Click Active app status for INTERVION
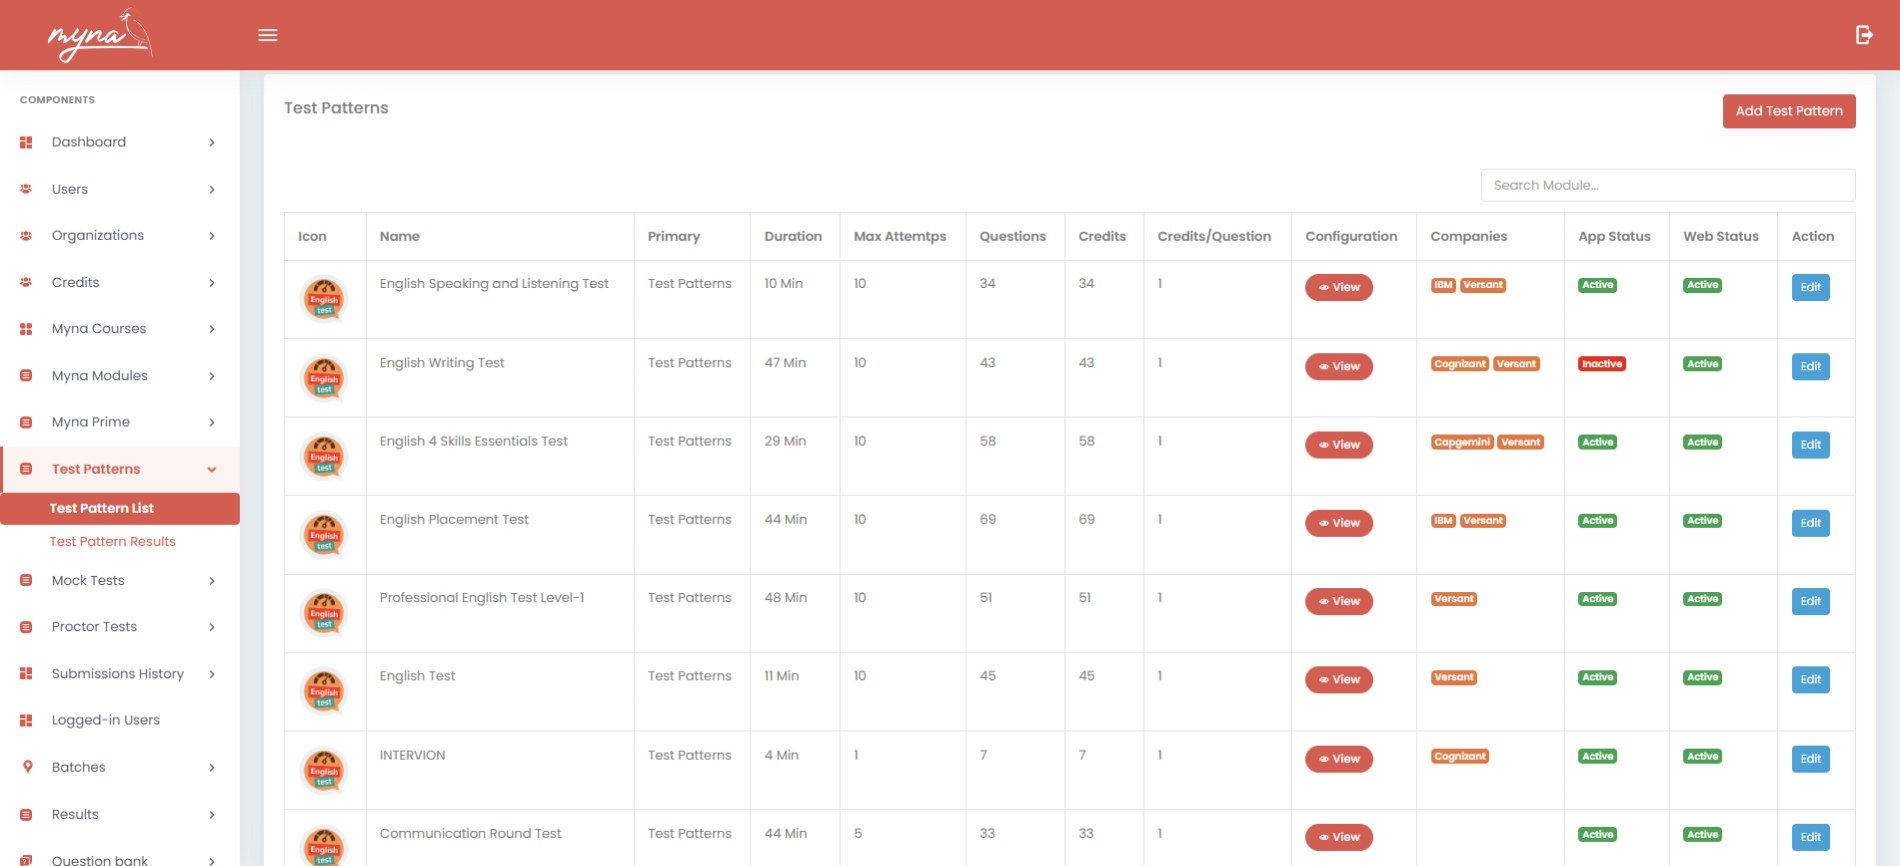The height and width of the screenshot is (866, 1900). (x=1598, y=756)
